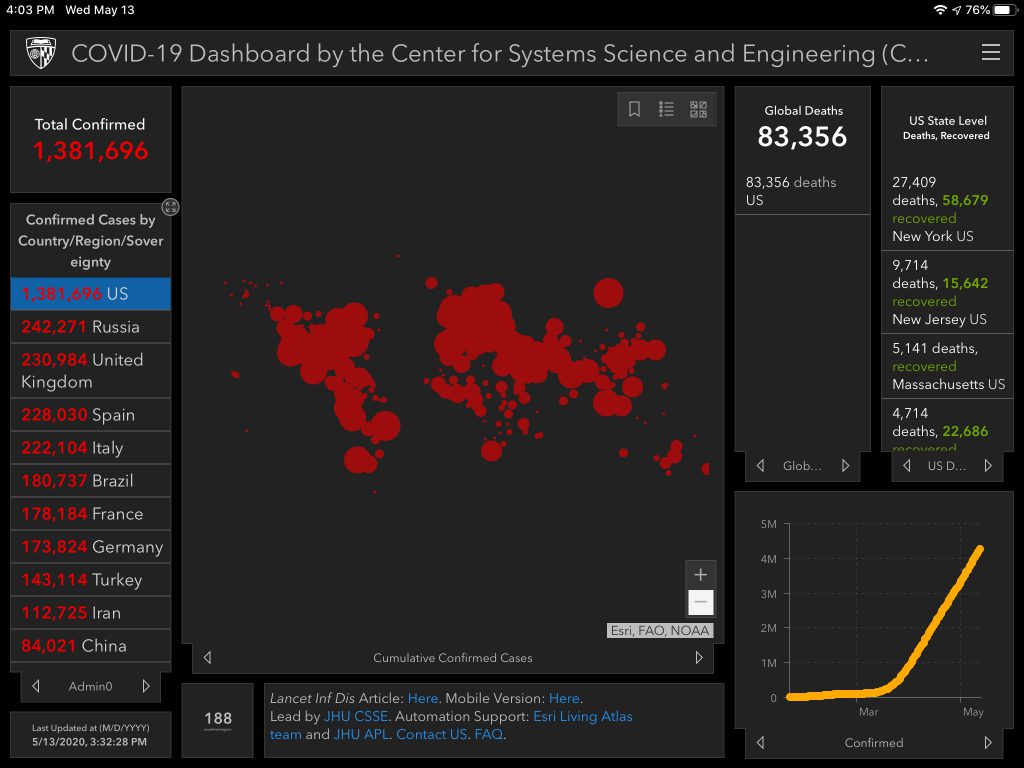
Task: Go to next tab after Admin0
Action: click(146, 686)
